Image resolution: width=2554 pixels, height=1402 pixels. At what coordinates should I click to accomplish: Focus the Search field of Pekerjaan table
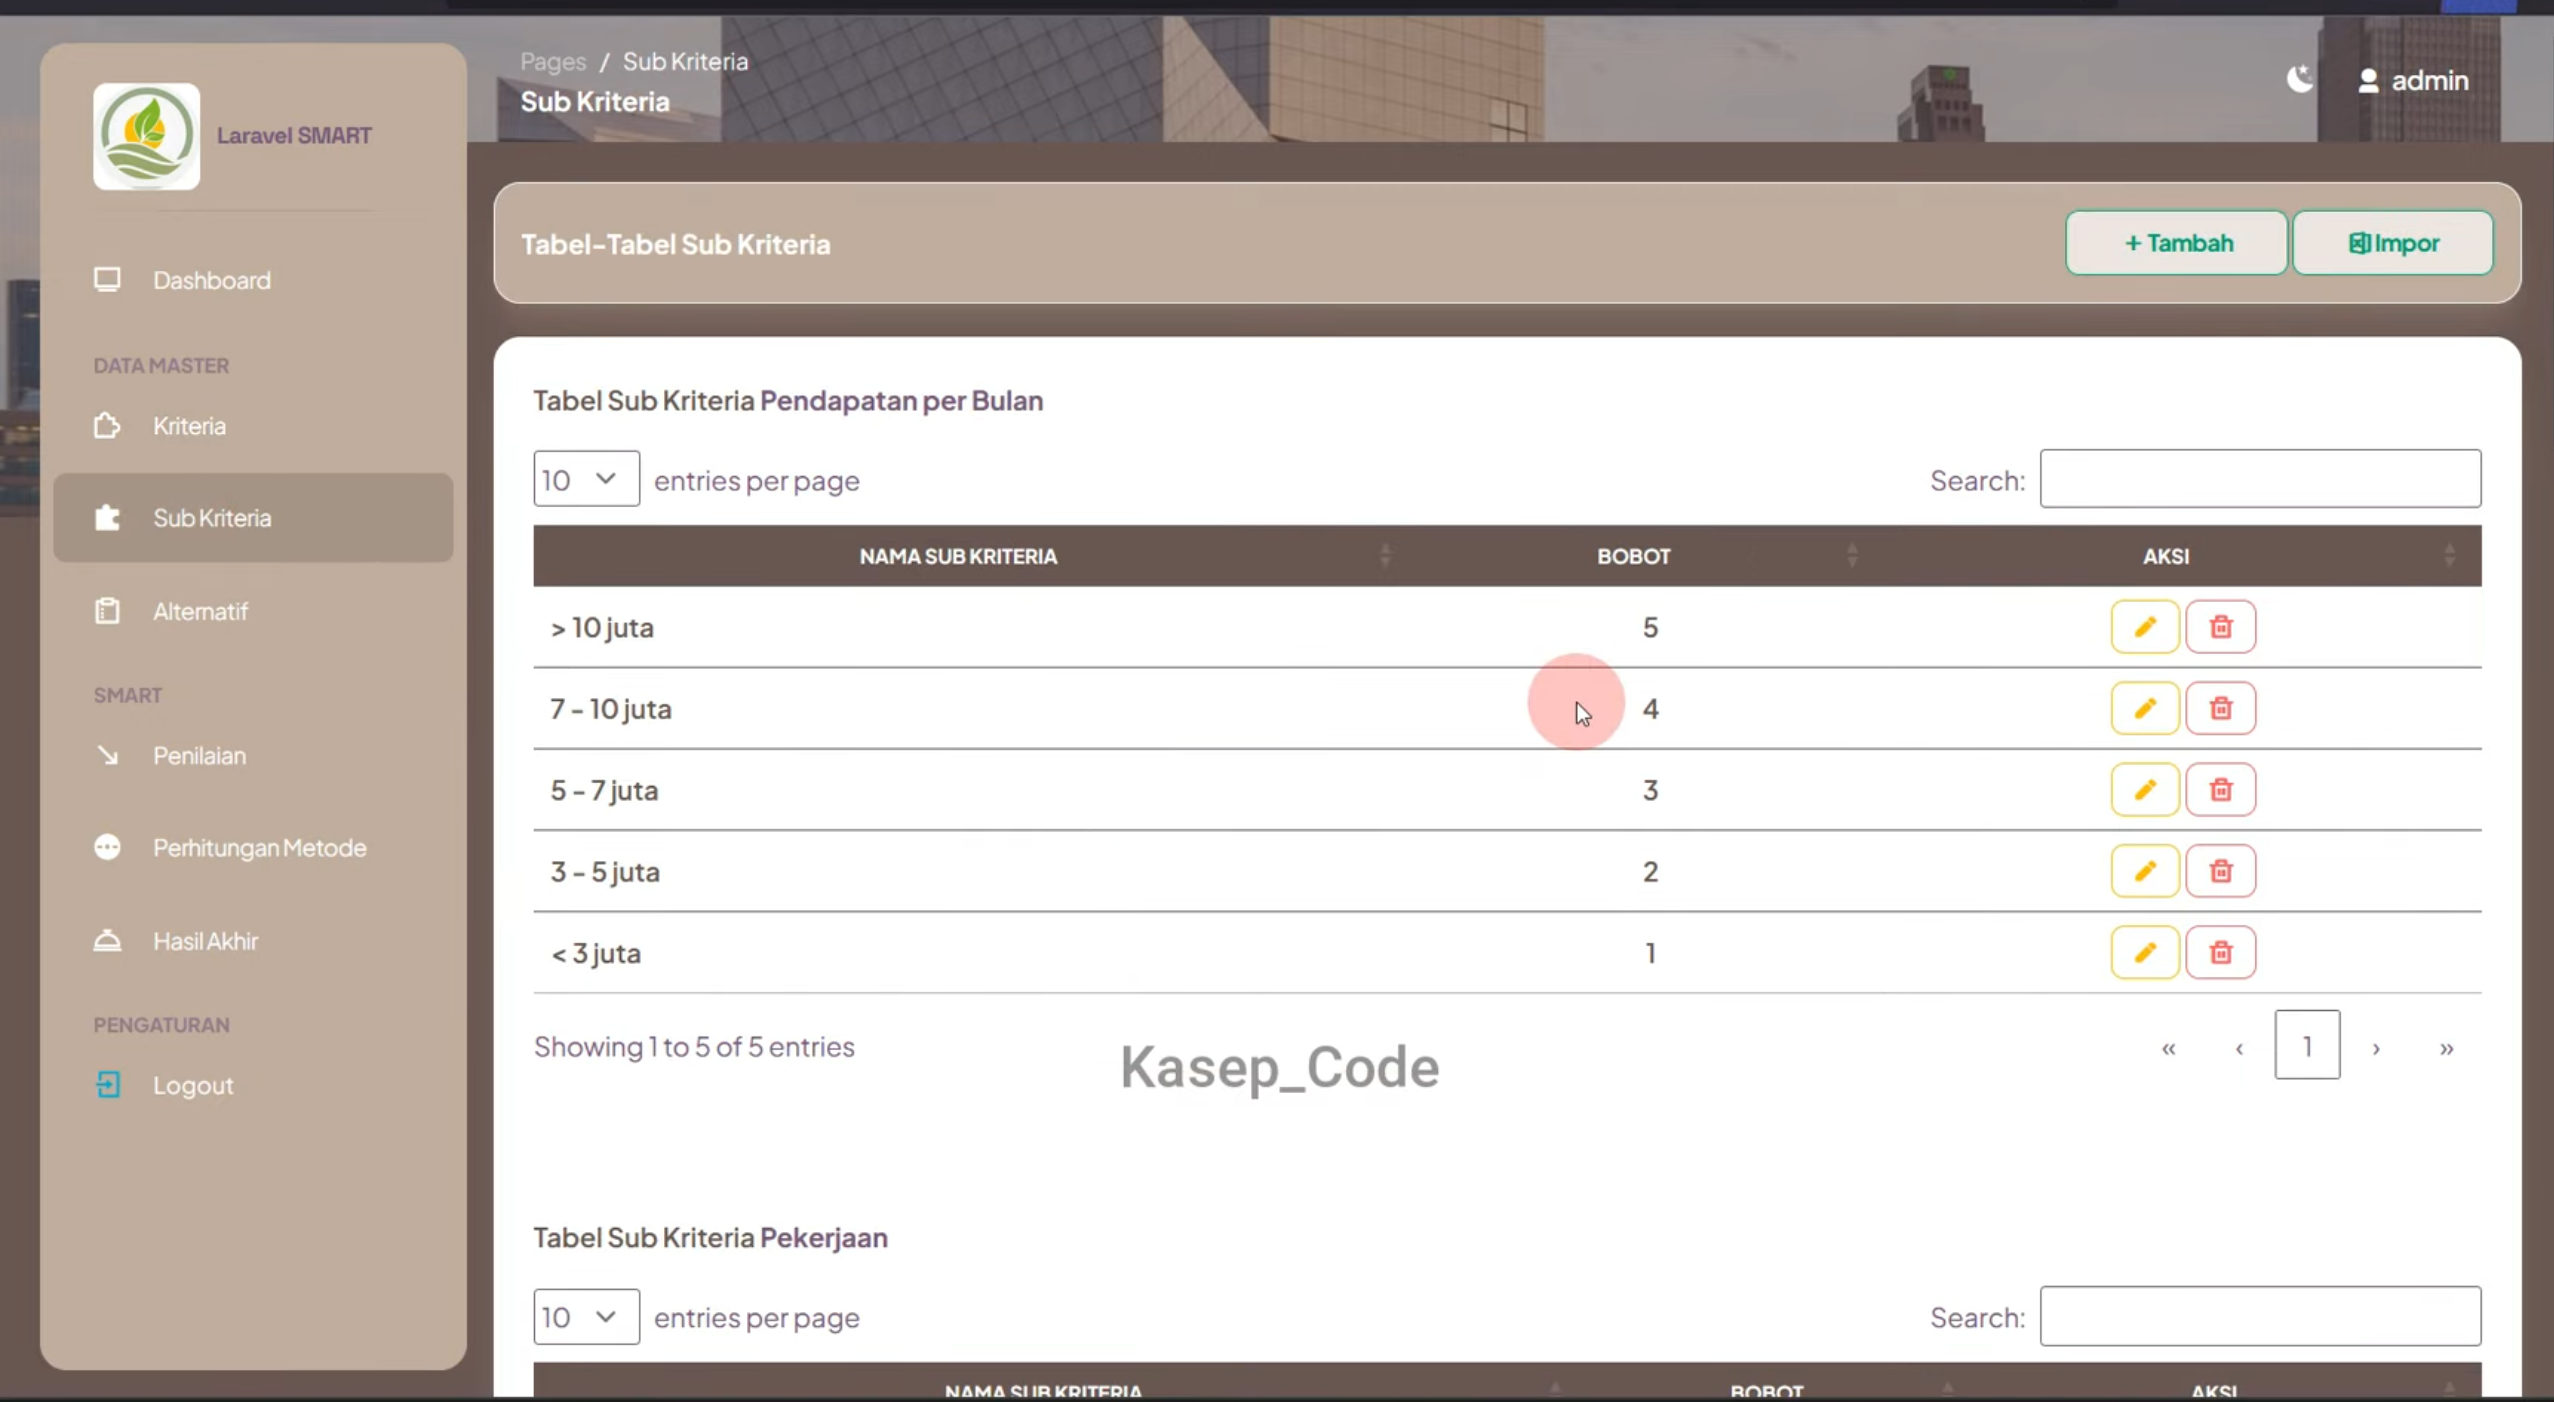coord(2260,1316)
